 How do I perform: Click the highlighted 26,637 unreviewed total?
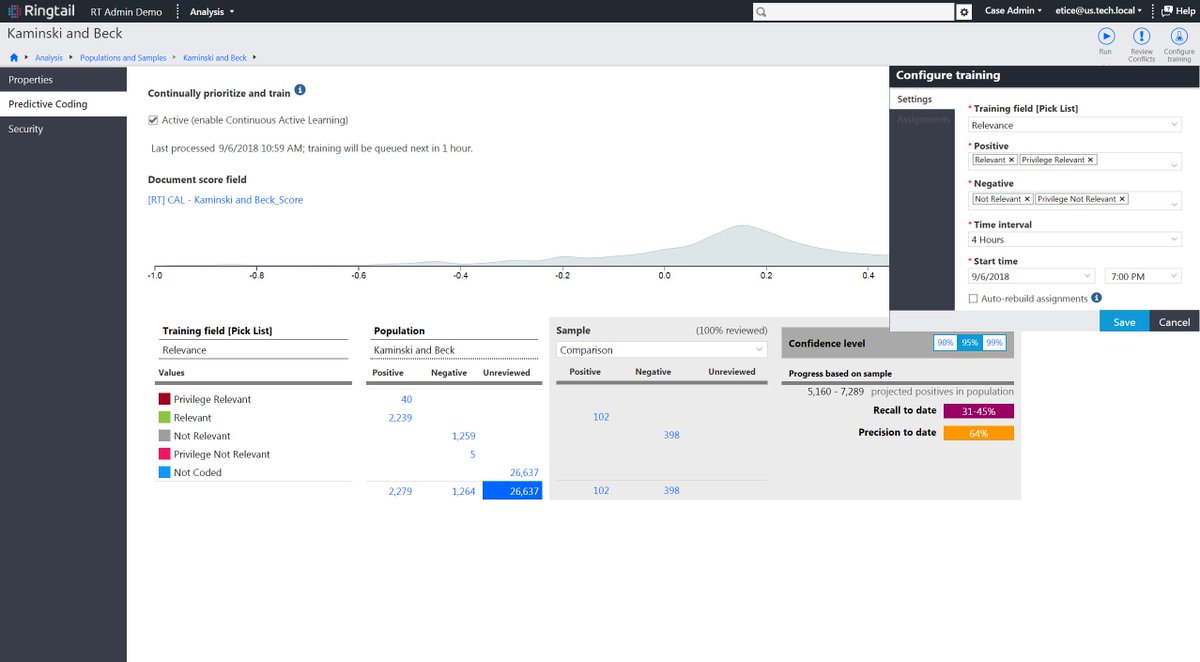tap(512, 491)
